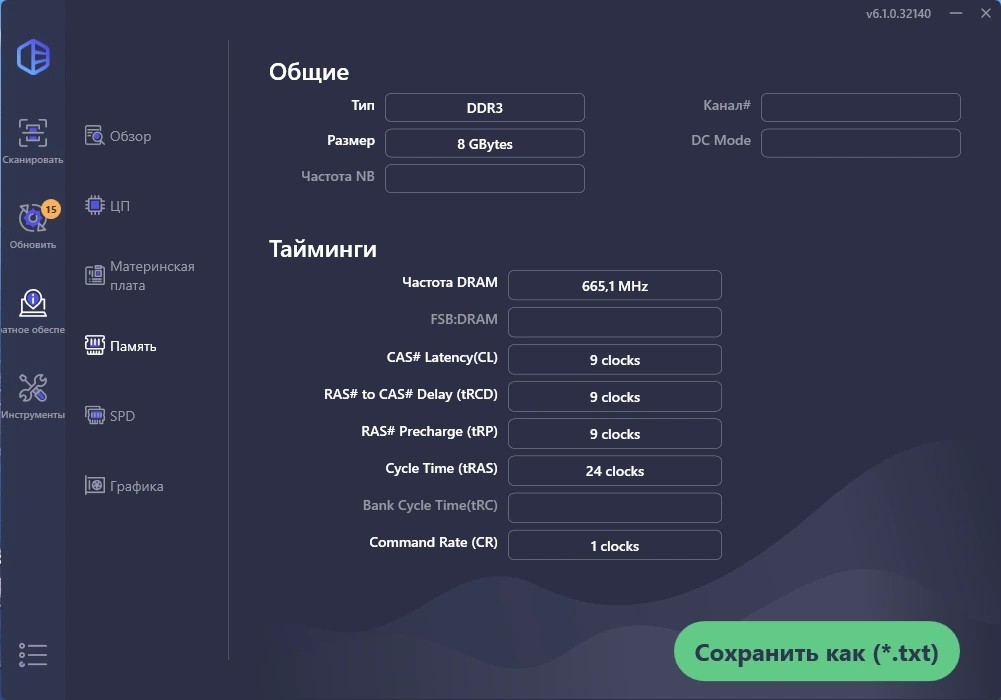This screenshot has width=1001, height=700.
Task: Click the RAS# Precharge (tRP) value field
Action: (x=615, y=433)
